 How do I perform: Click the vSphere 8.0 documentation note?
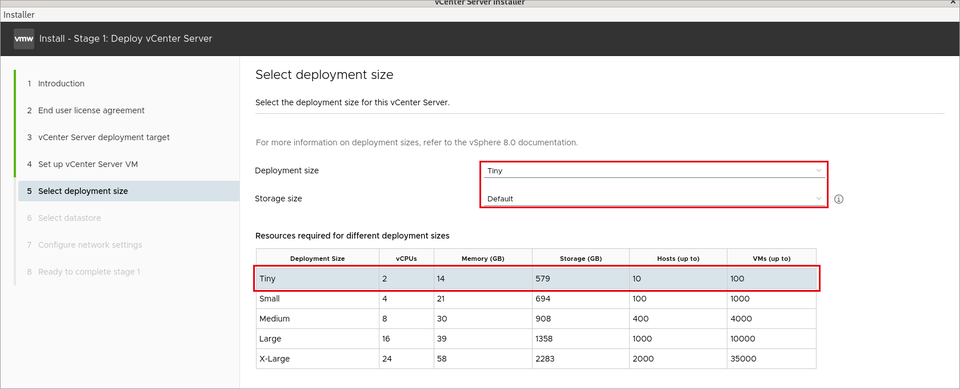pyautogui.click(x=416, y=142)
